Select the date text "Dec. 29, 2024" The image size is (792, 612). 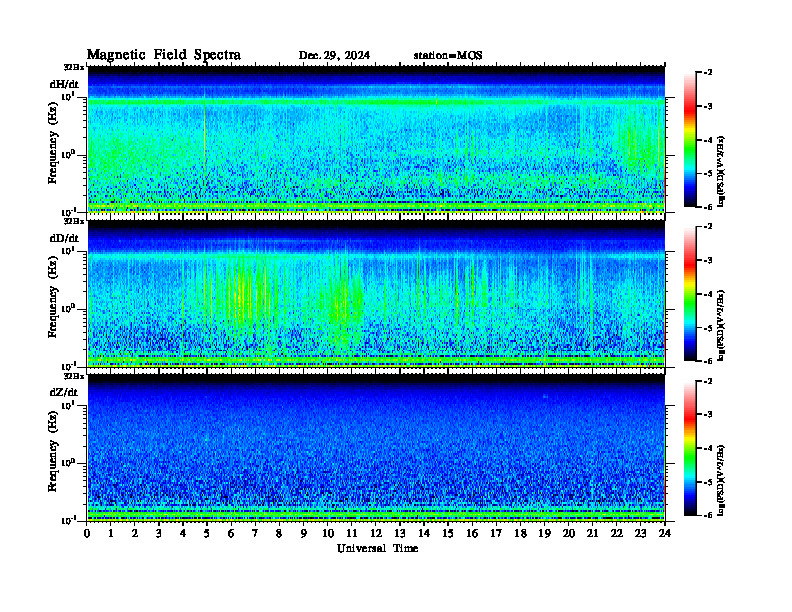point(334,56)
